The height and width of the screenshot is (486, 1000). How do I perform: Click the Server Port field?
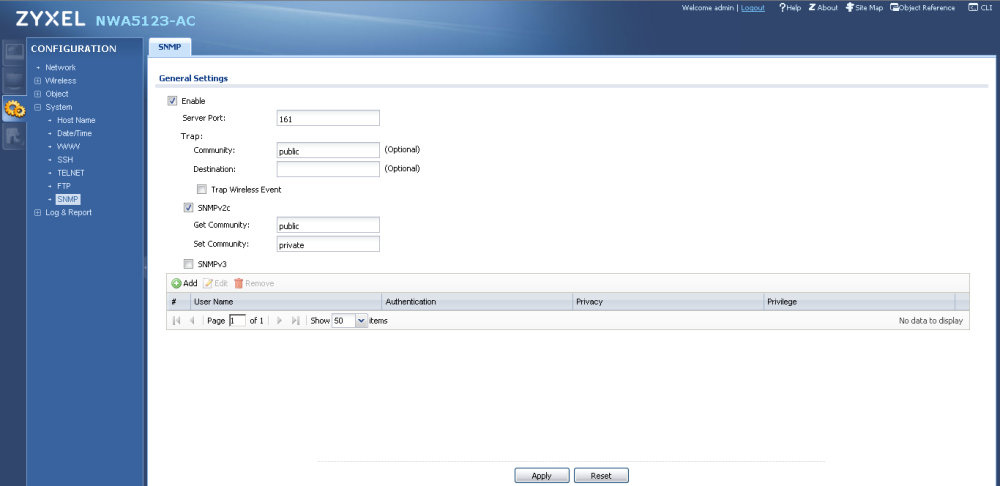328,118
